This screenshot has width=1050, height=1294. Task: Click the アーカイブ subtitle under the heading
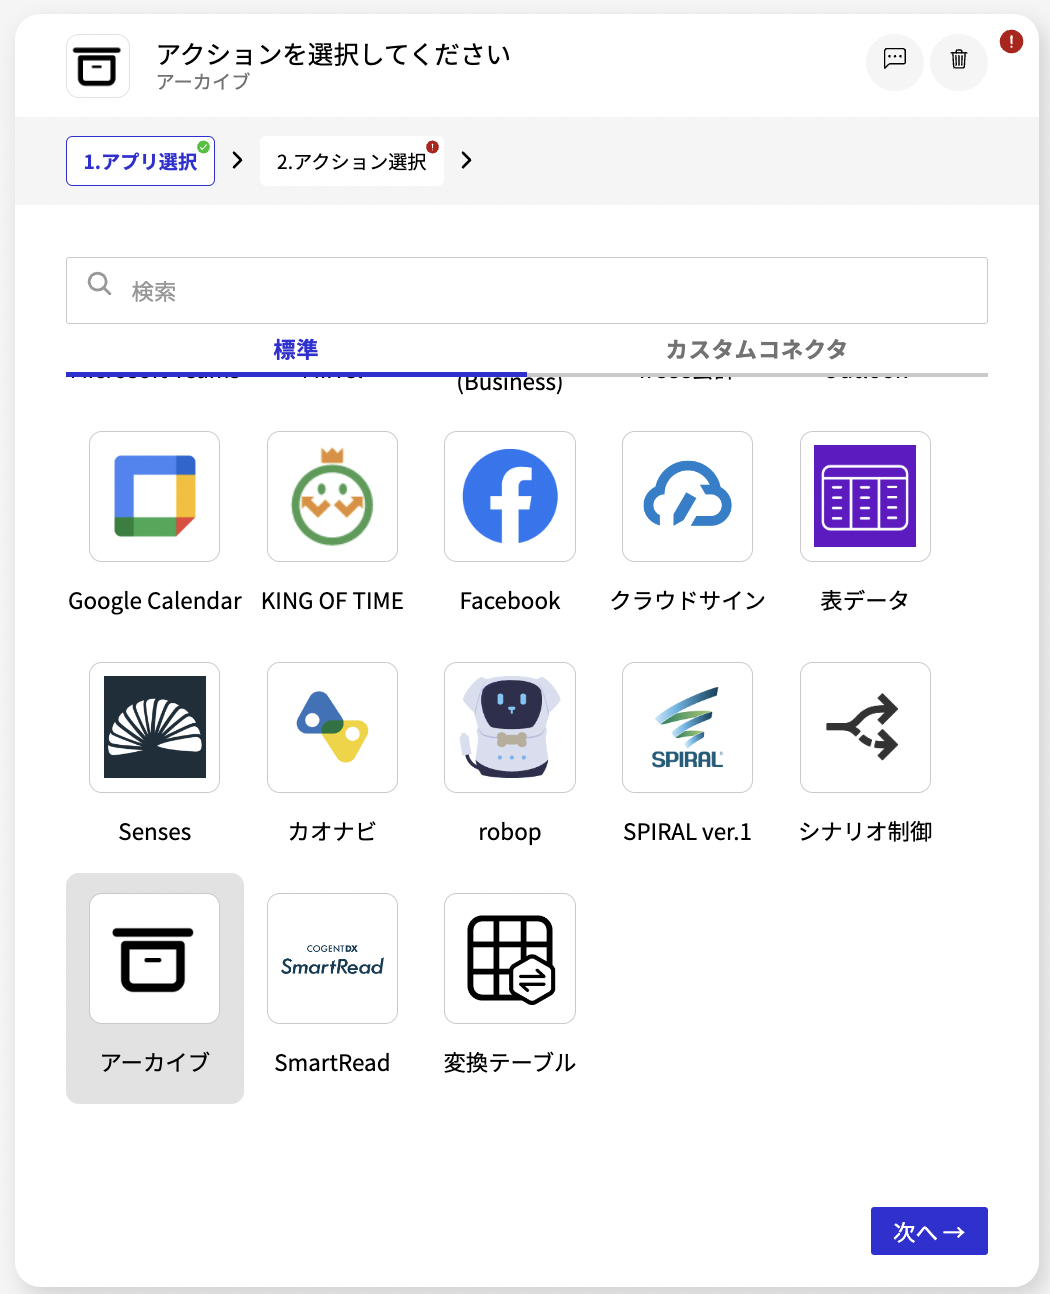point(203,82)
